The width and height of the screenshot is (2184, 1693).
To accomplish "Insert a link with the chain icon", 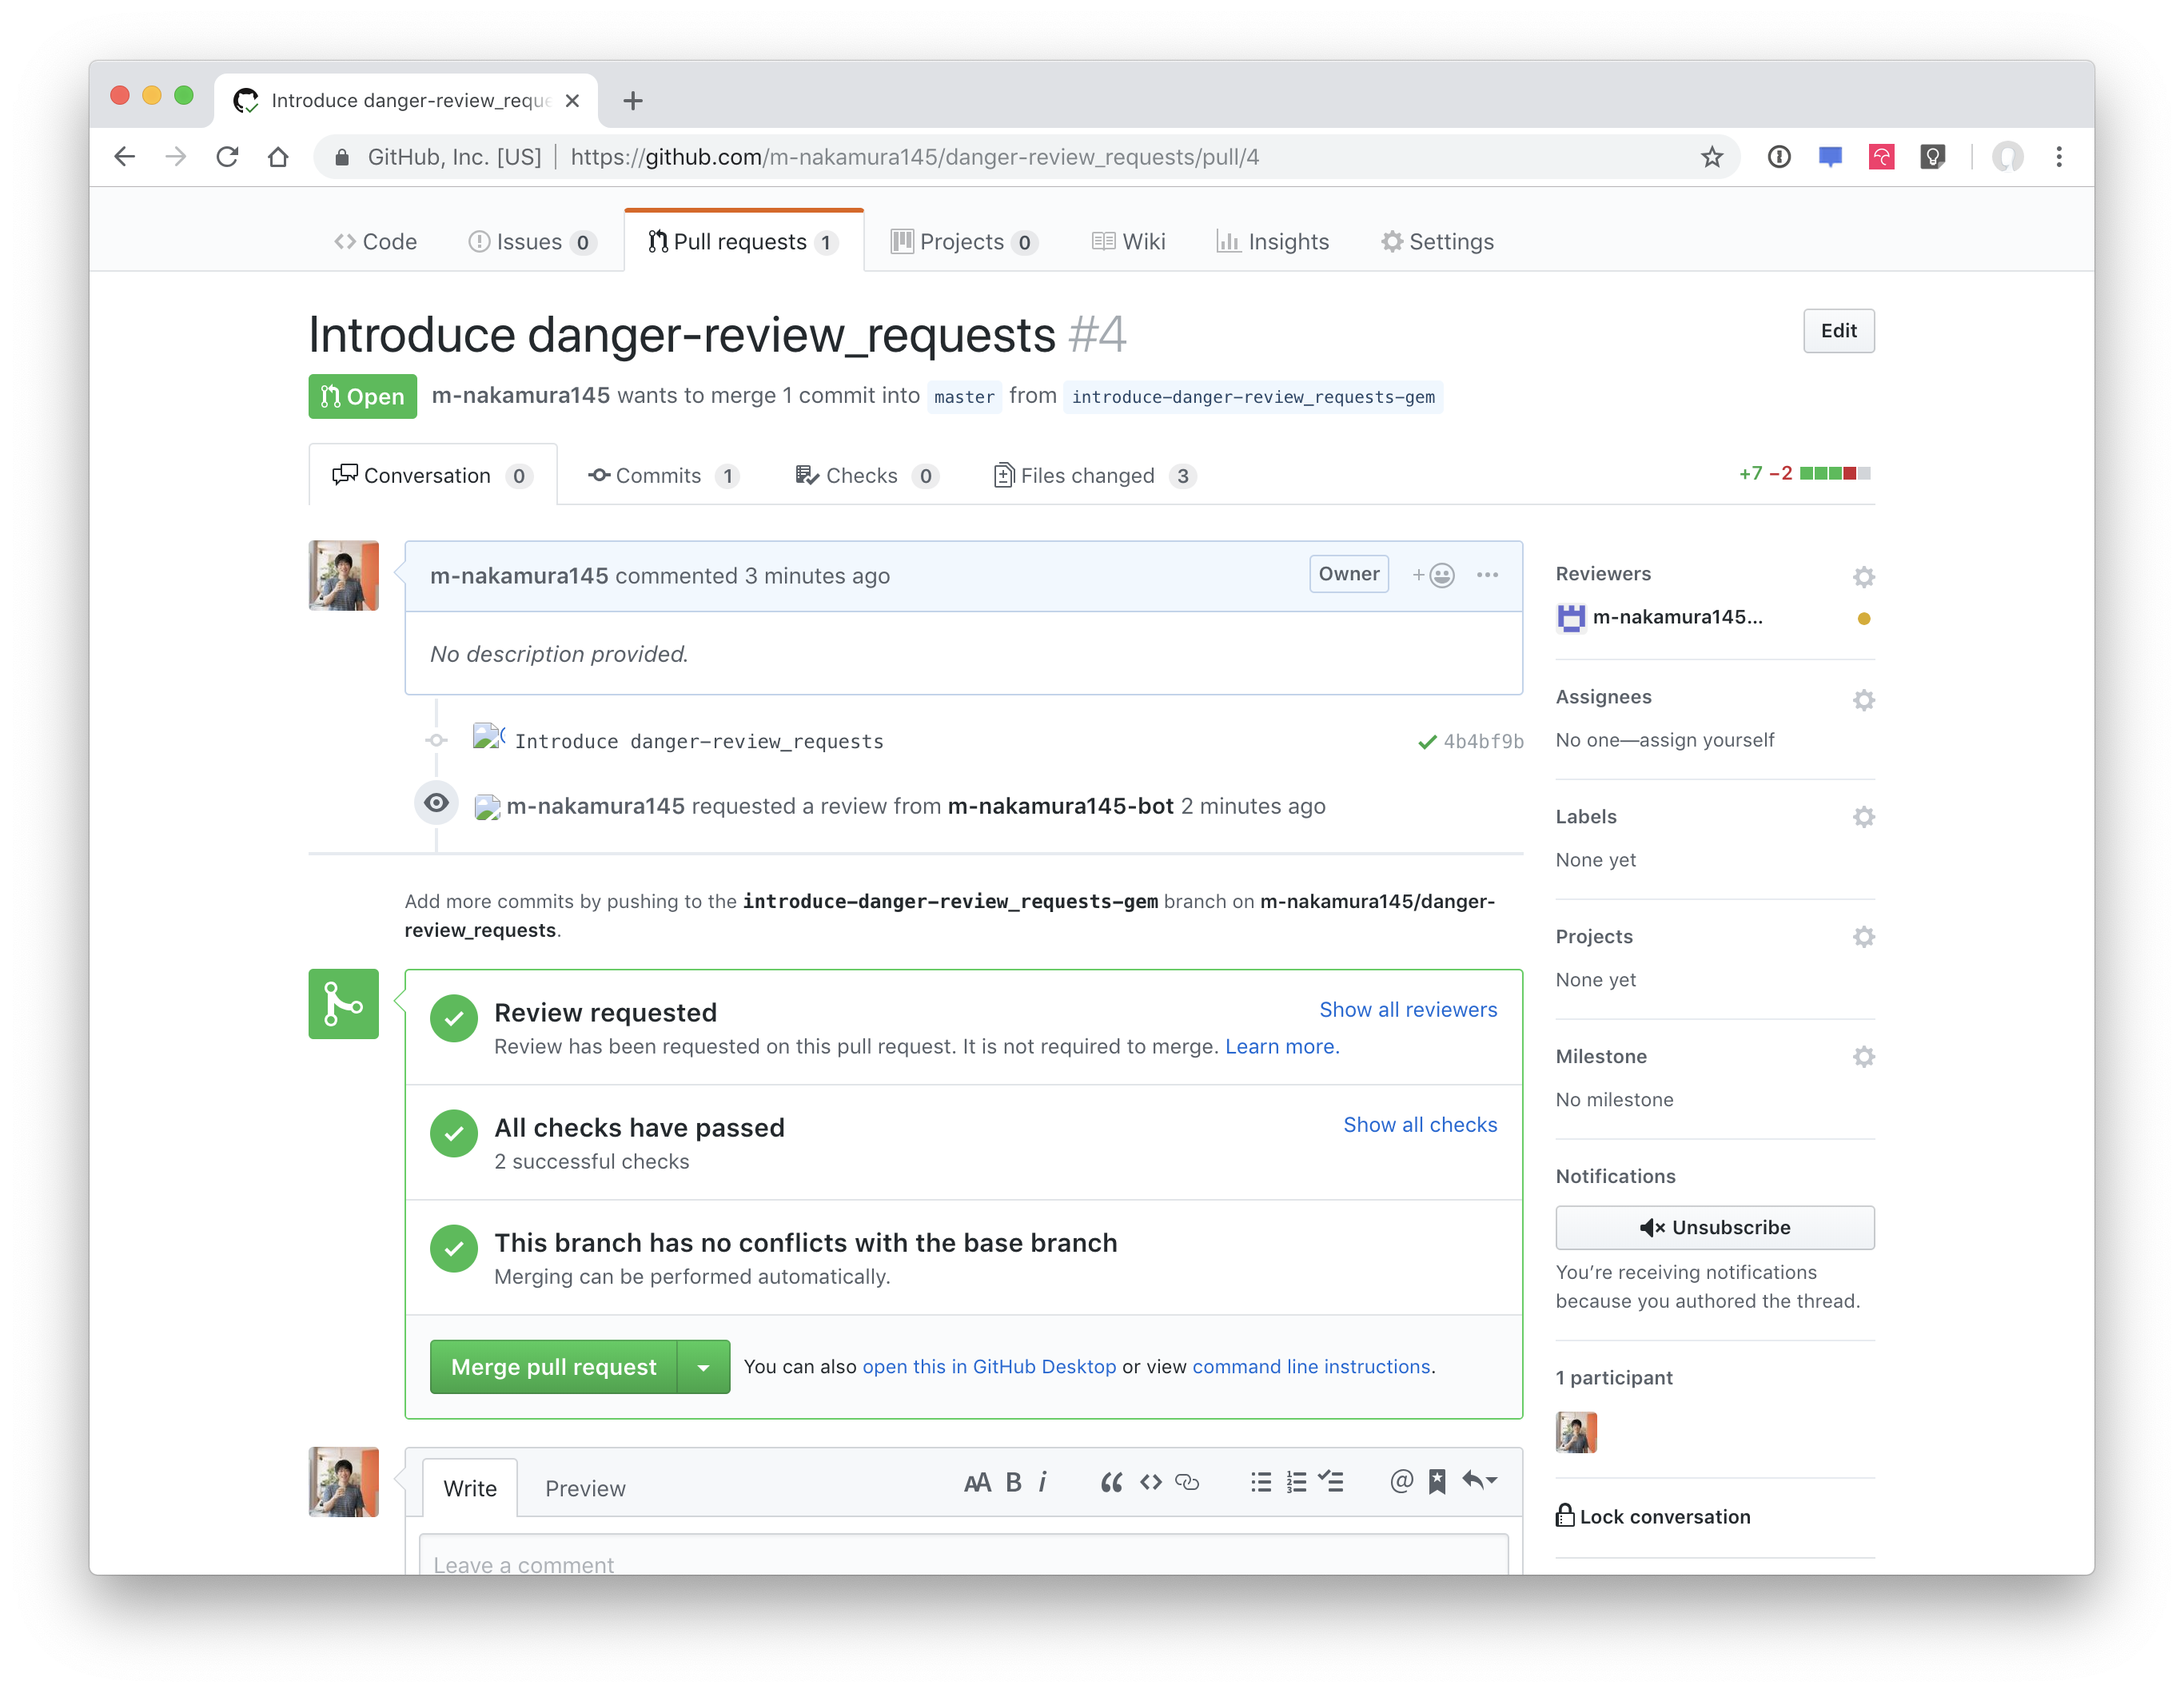I will (x=1187, y=1482).
